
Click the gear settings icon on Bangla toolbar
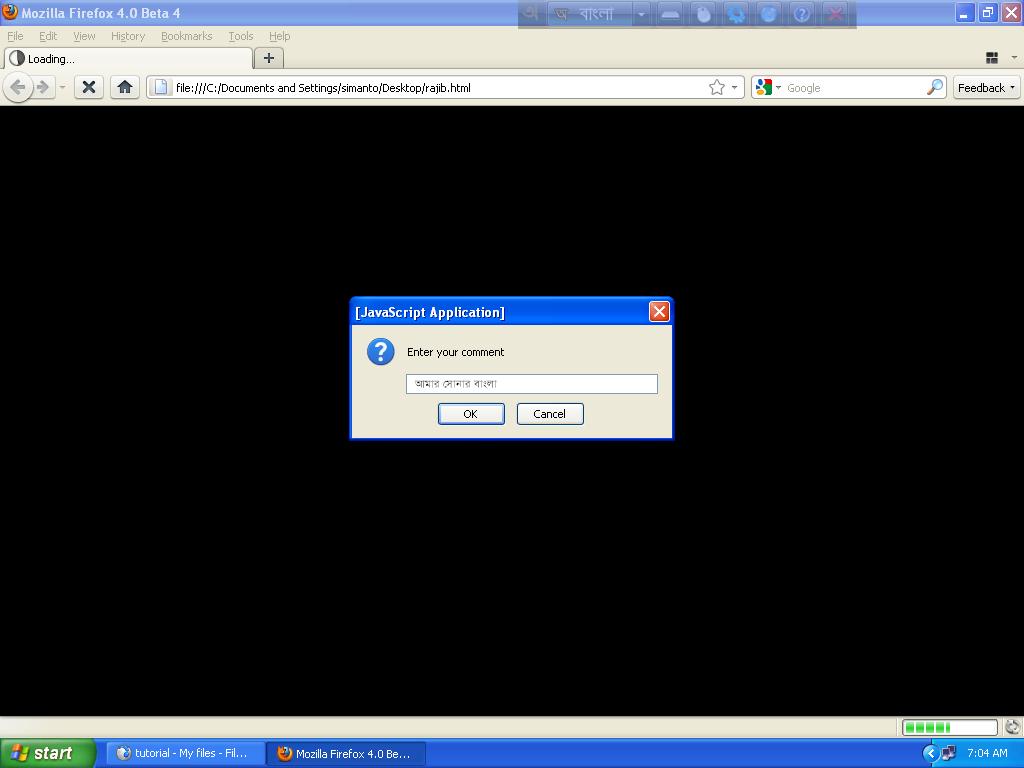[736, 14]
